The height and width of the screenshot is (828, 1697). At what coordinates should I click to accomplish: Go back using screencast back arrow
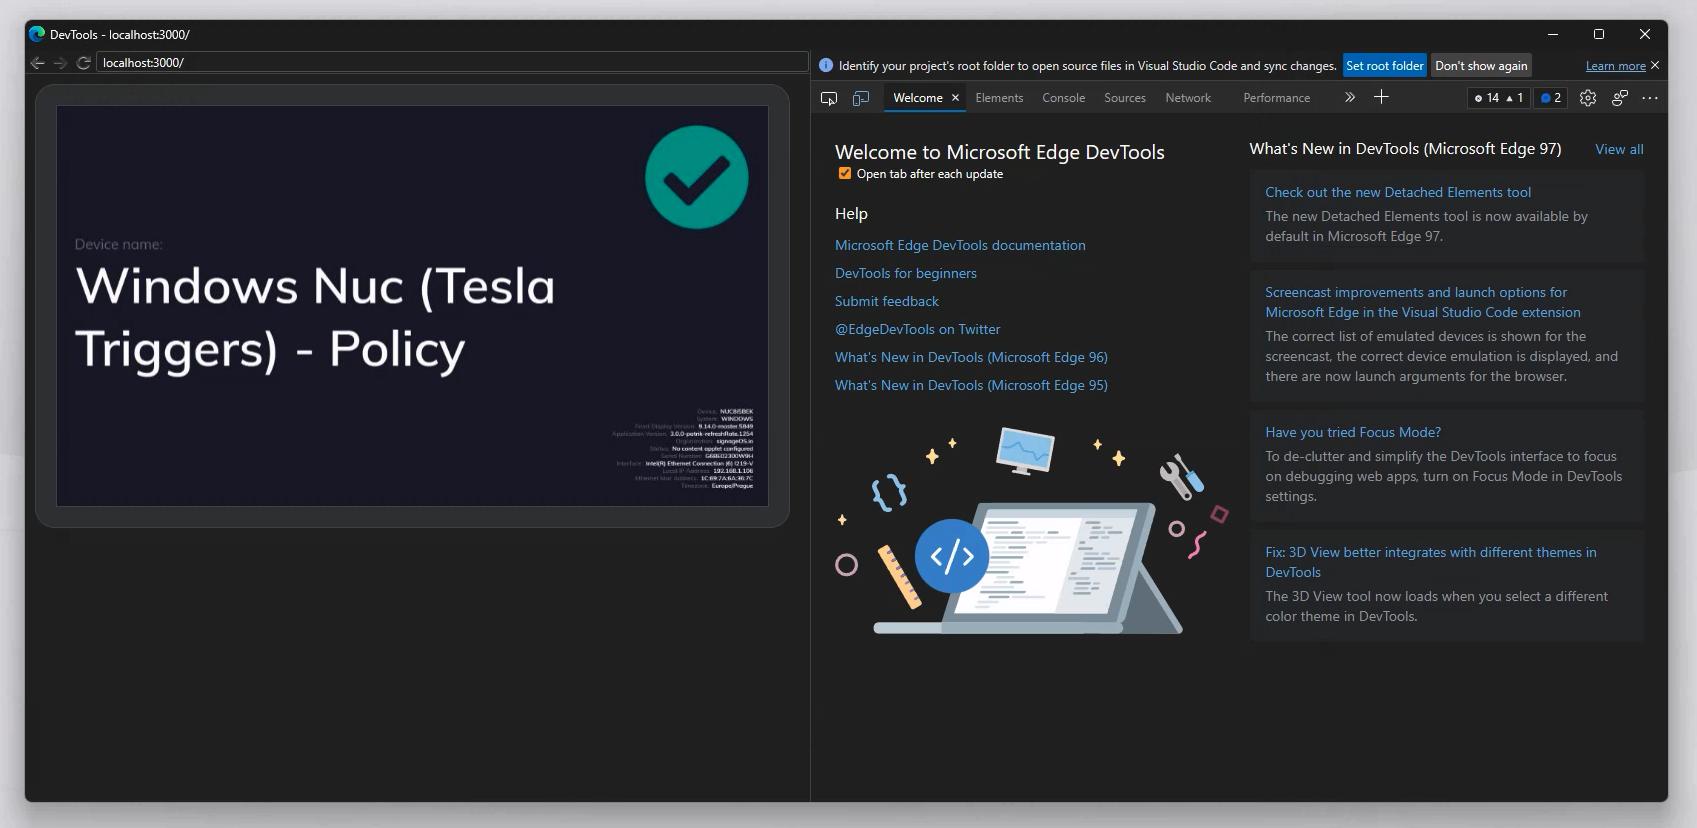tap(38, 63)
